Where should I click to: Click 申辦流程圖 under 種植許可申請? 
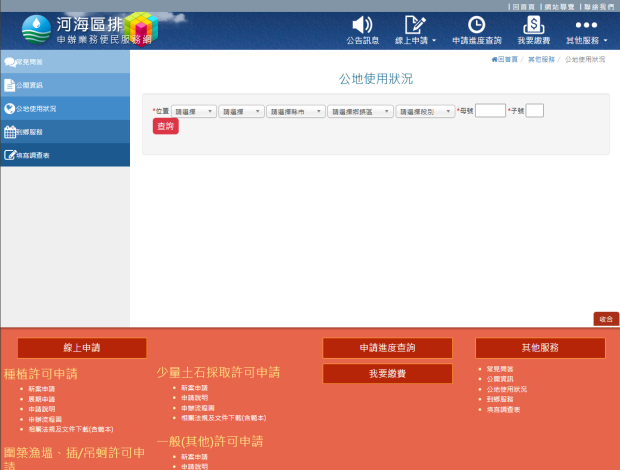45,419
